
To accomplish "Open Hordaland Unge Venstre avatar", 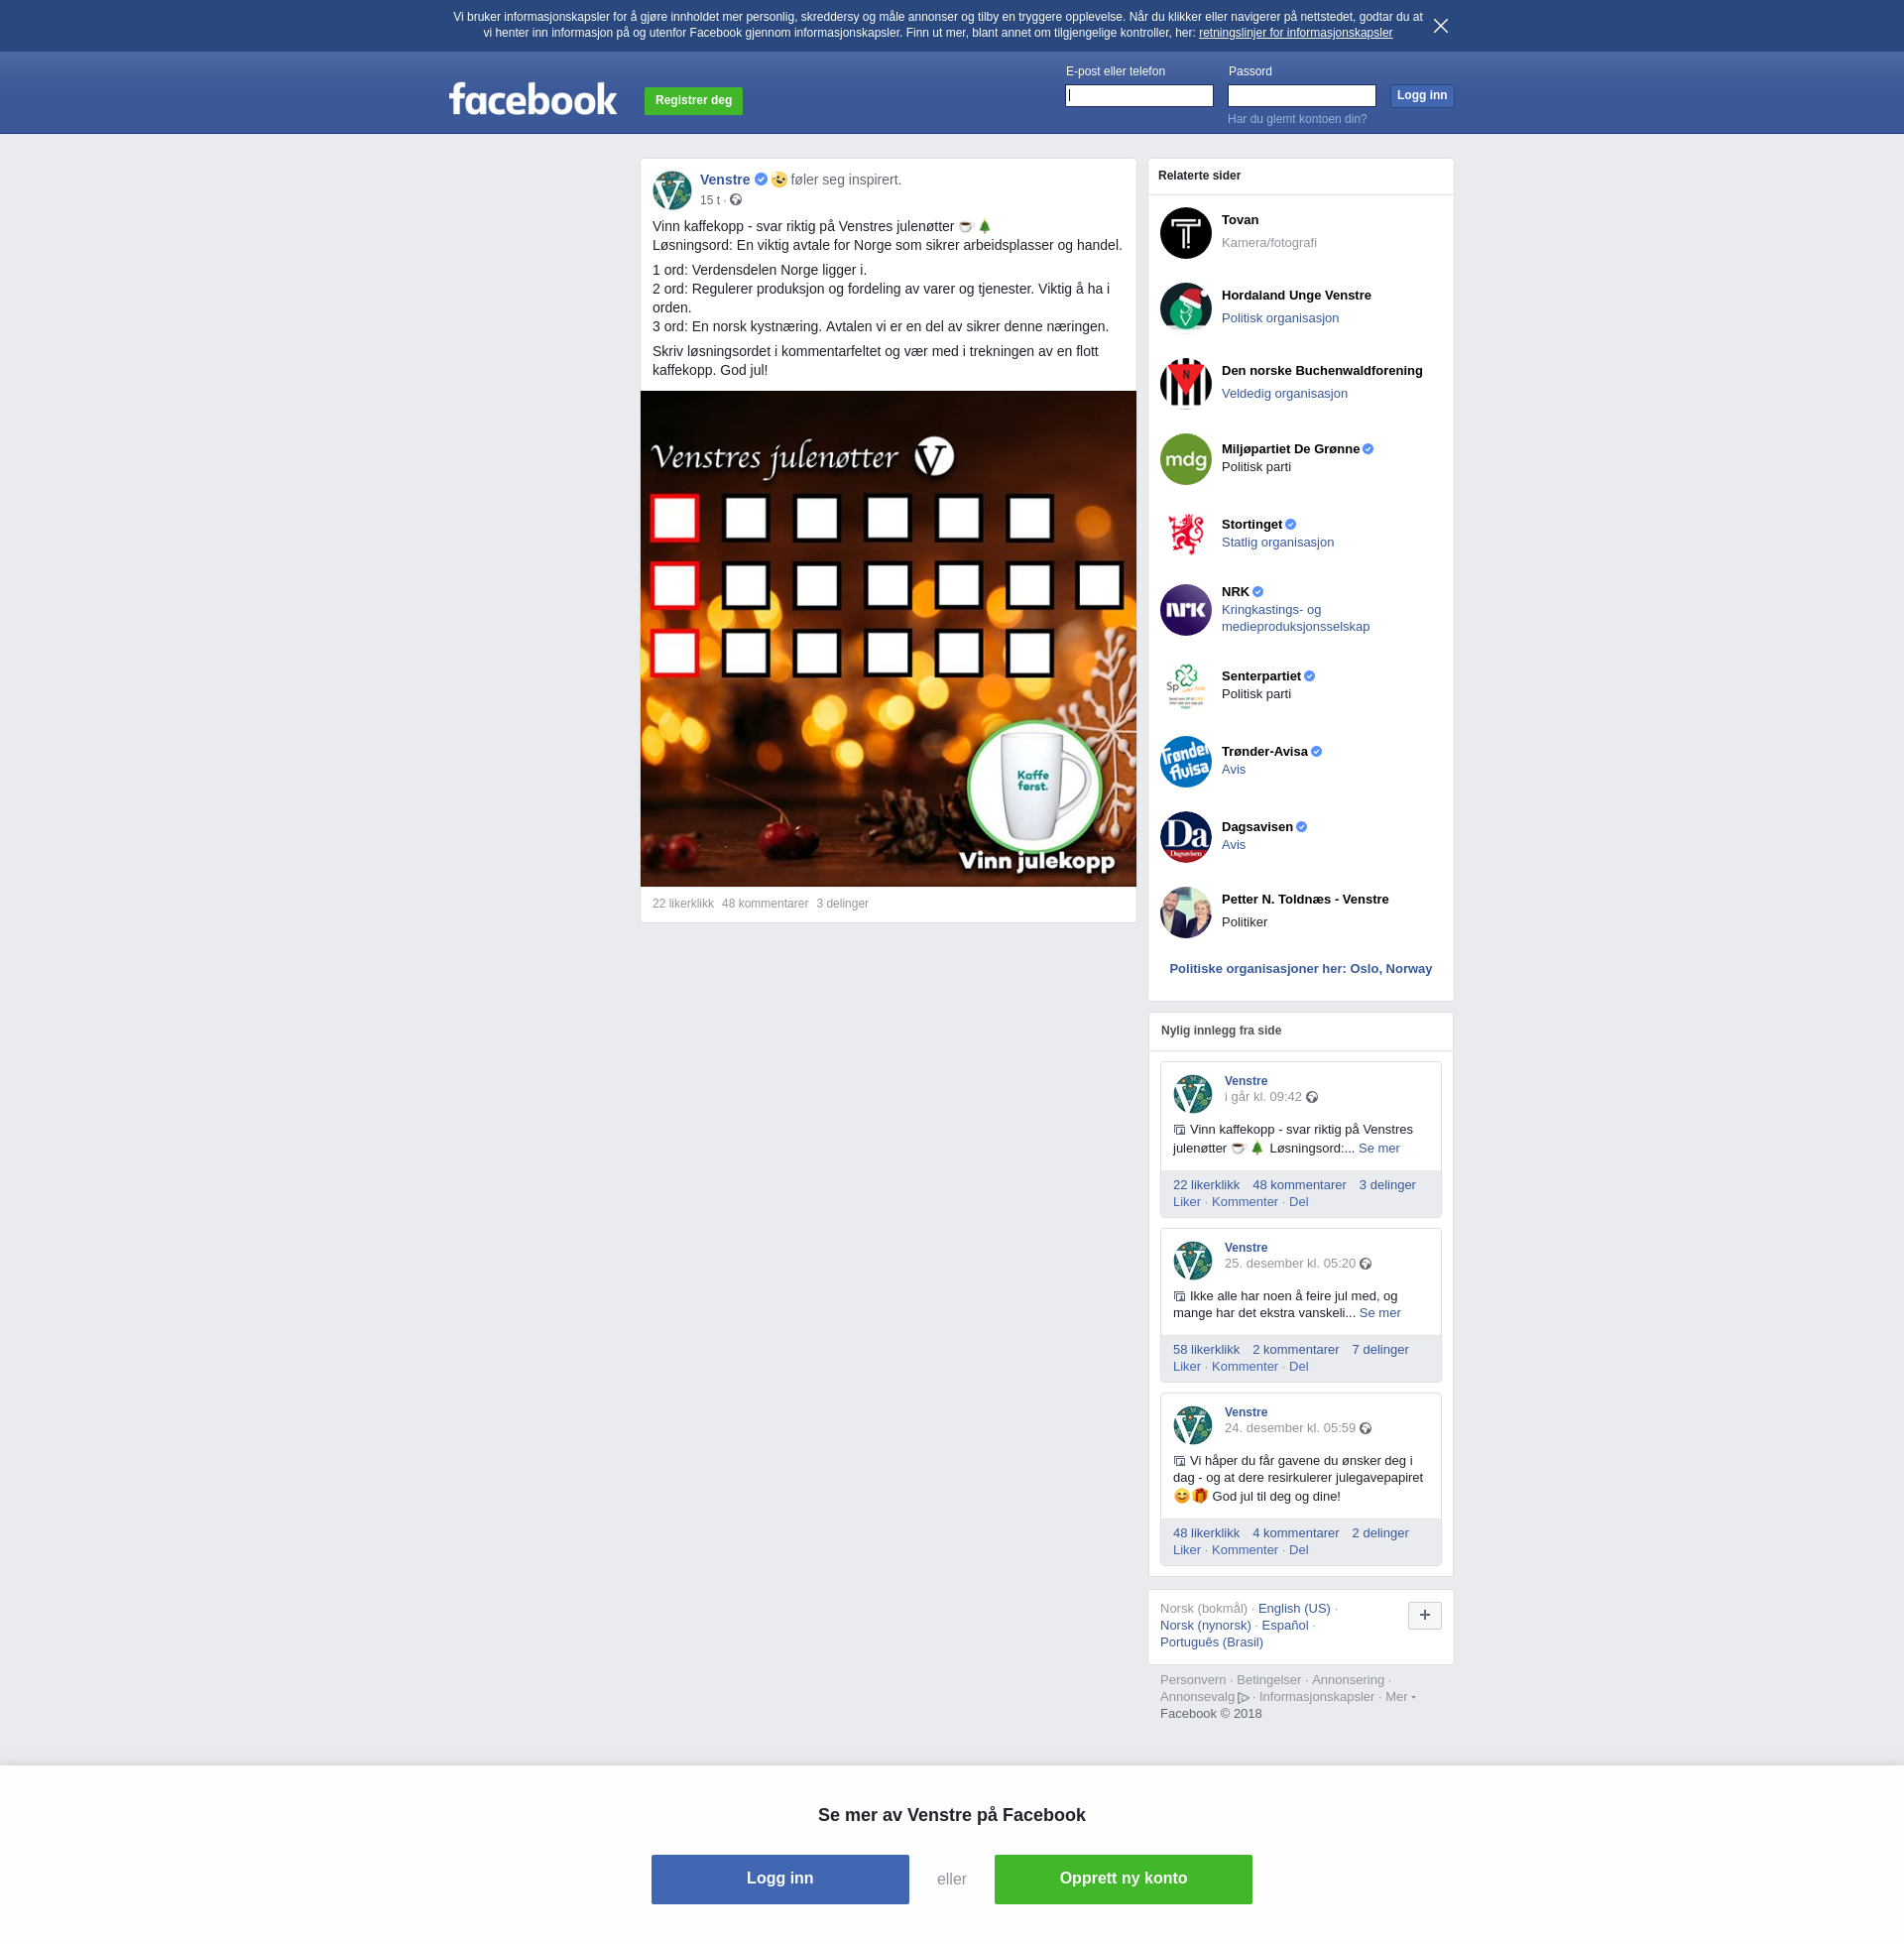I will point(1185,308).
